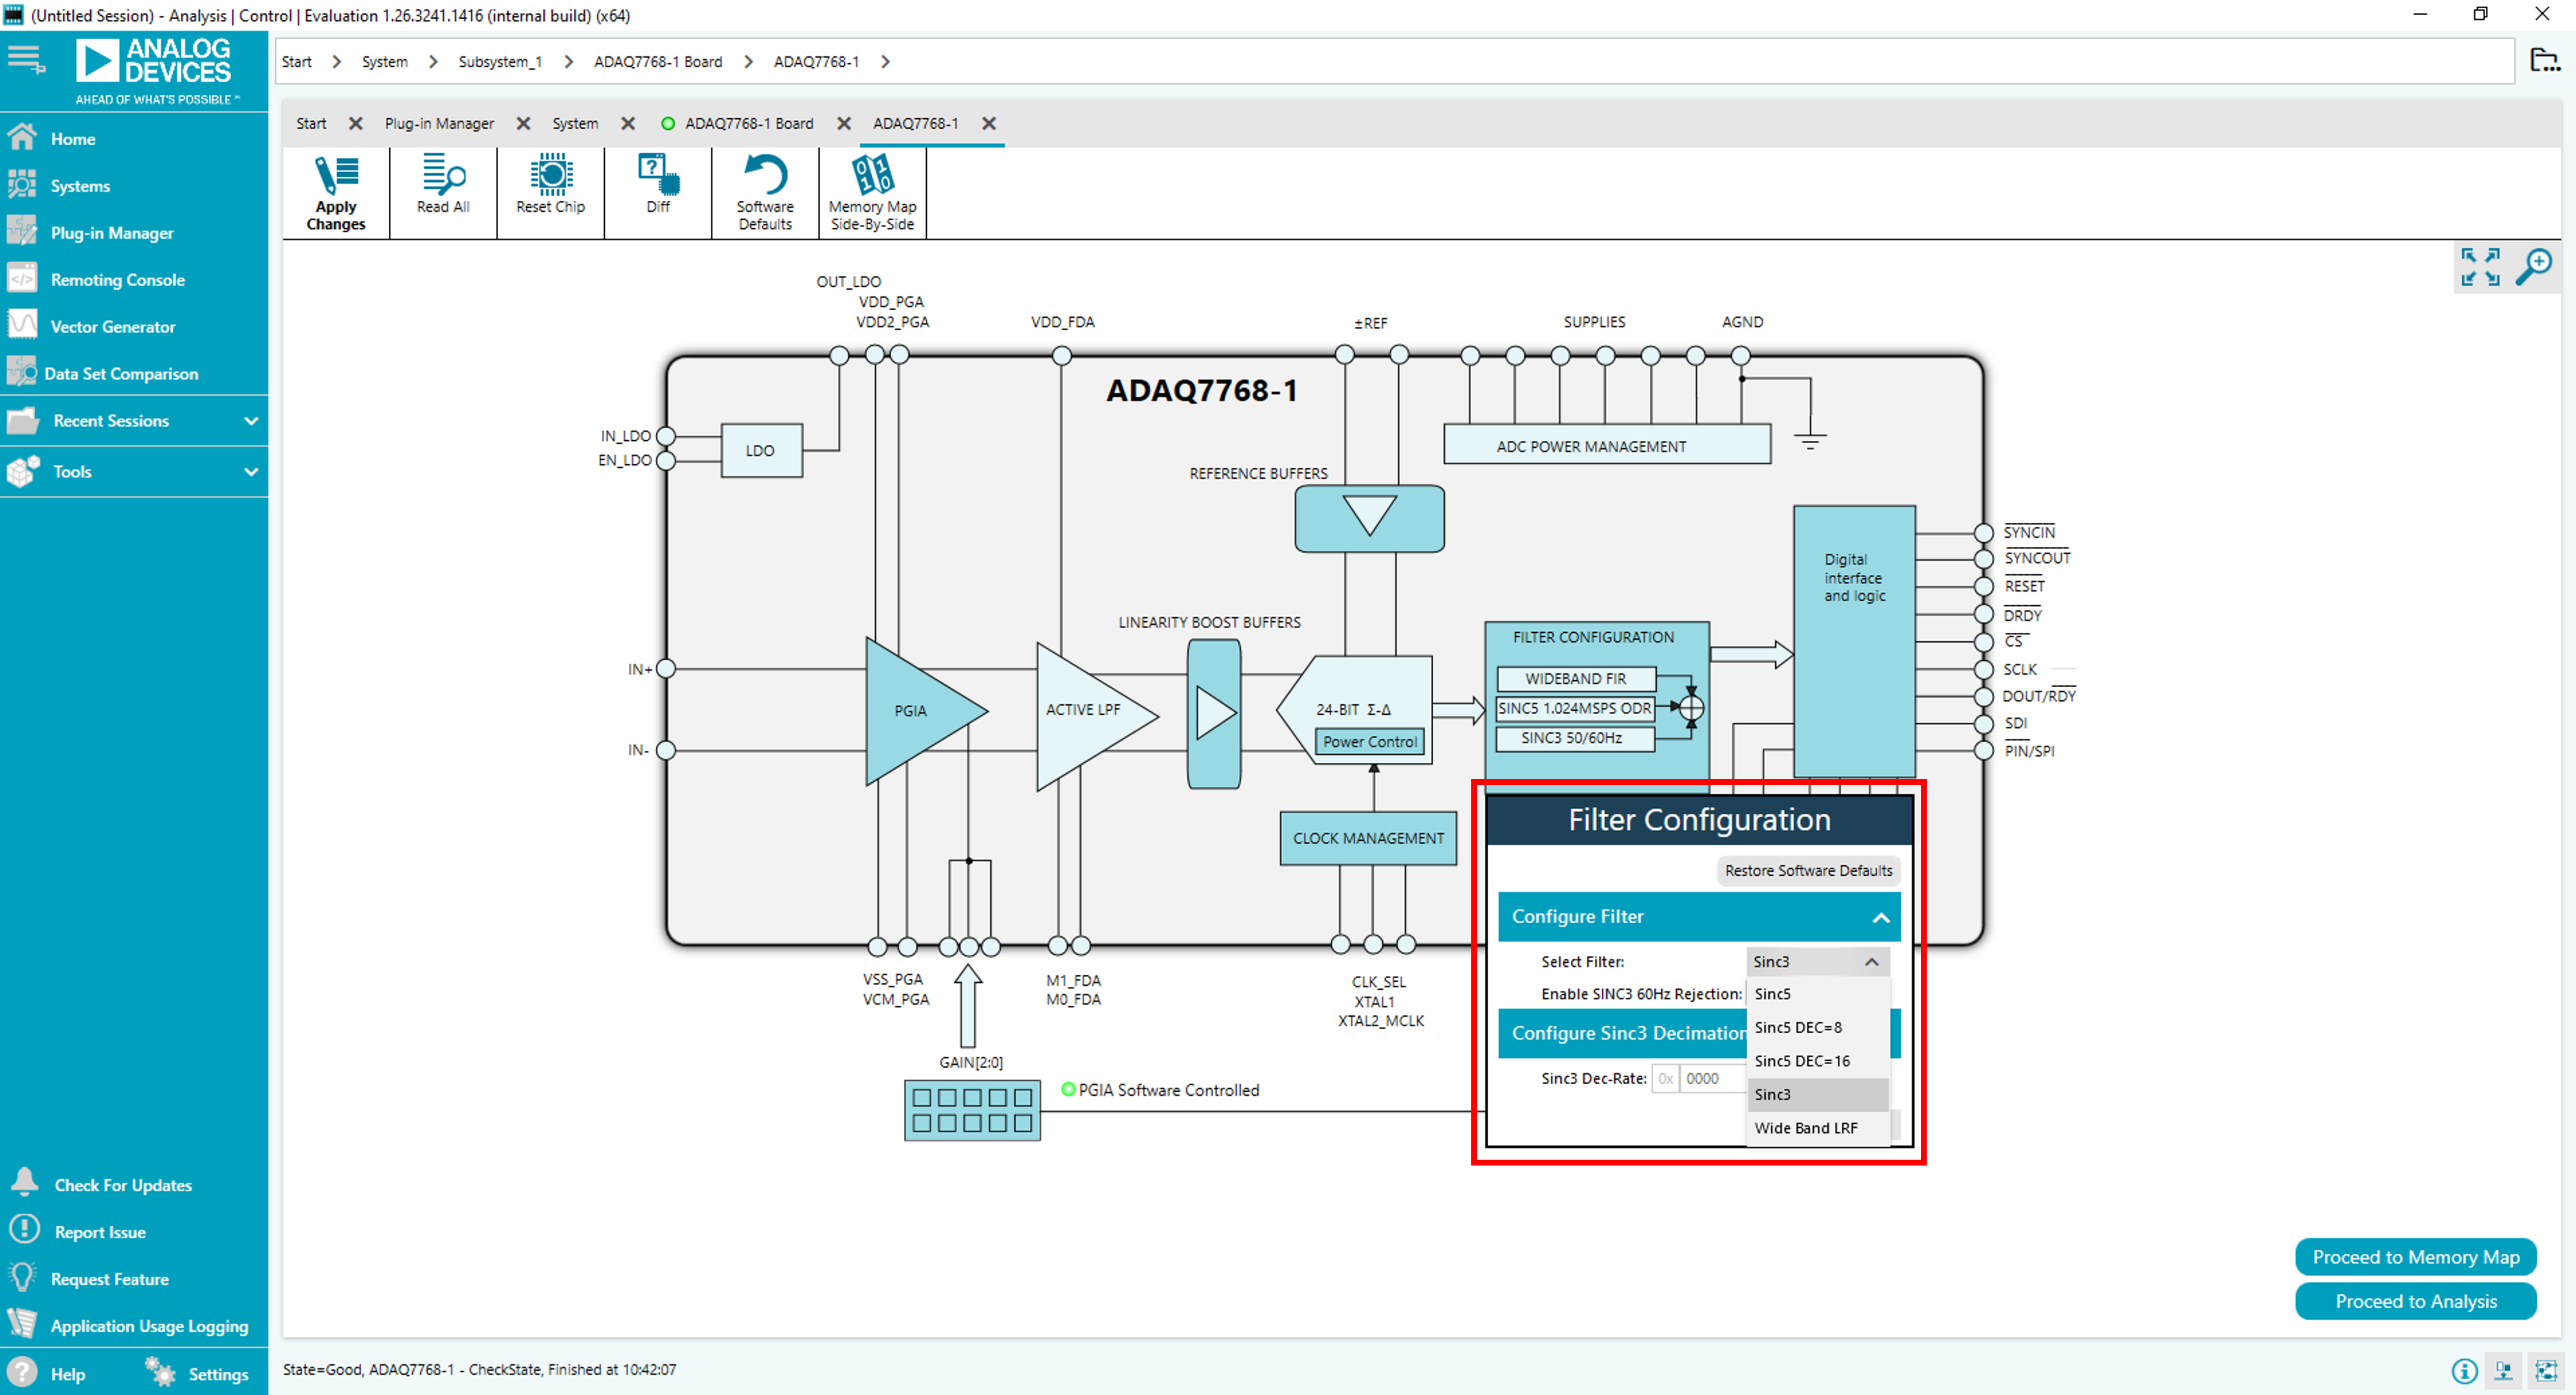
Task: Restore chip with Software Defaults icon
Action: coord(764,192)
